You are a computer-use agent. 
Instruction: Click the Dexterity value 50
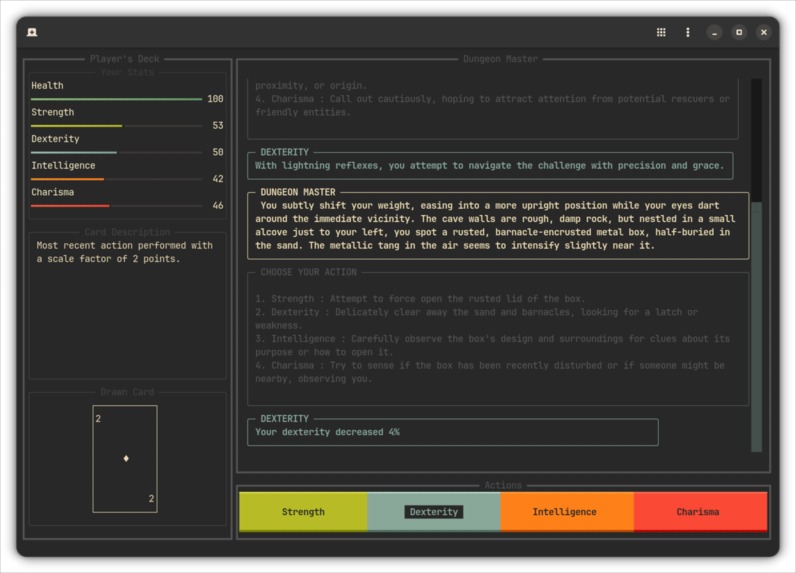[218, 152]
